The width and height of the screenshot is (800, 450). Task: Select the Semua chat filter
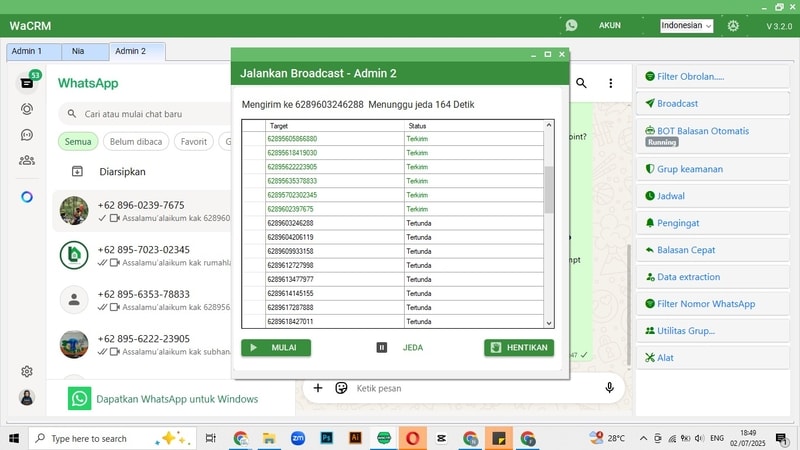pyautogui.click(x=78, y=141)
